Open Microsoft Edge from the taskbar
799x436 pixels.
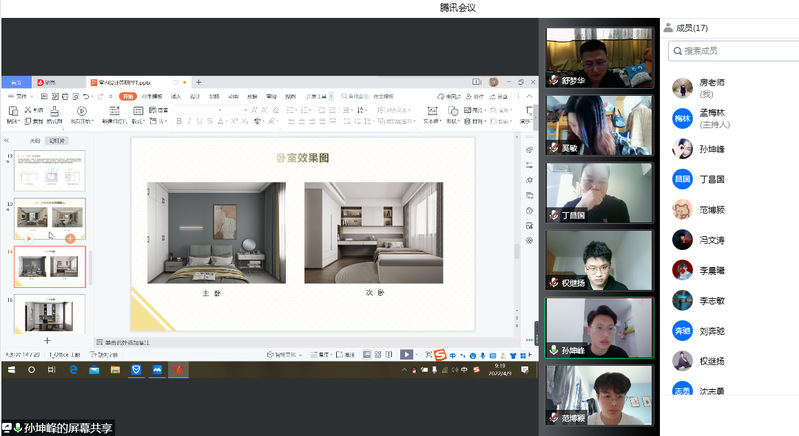(73, 369)
